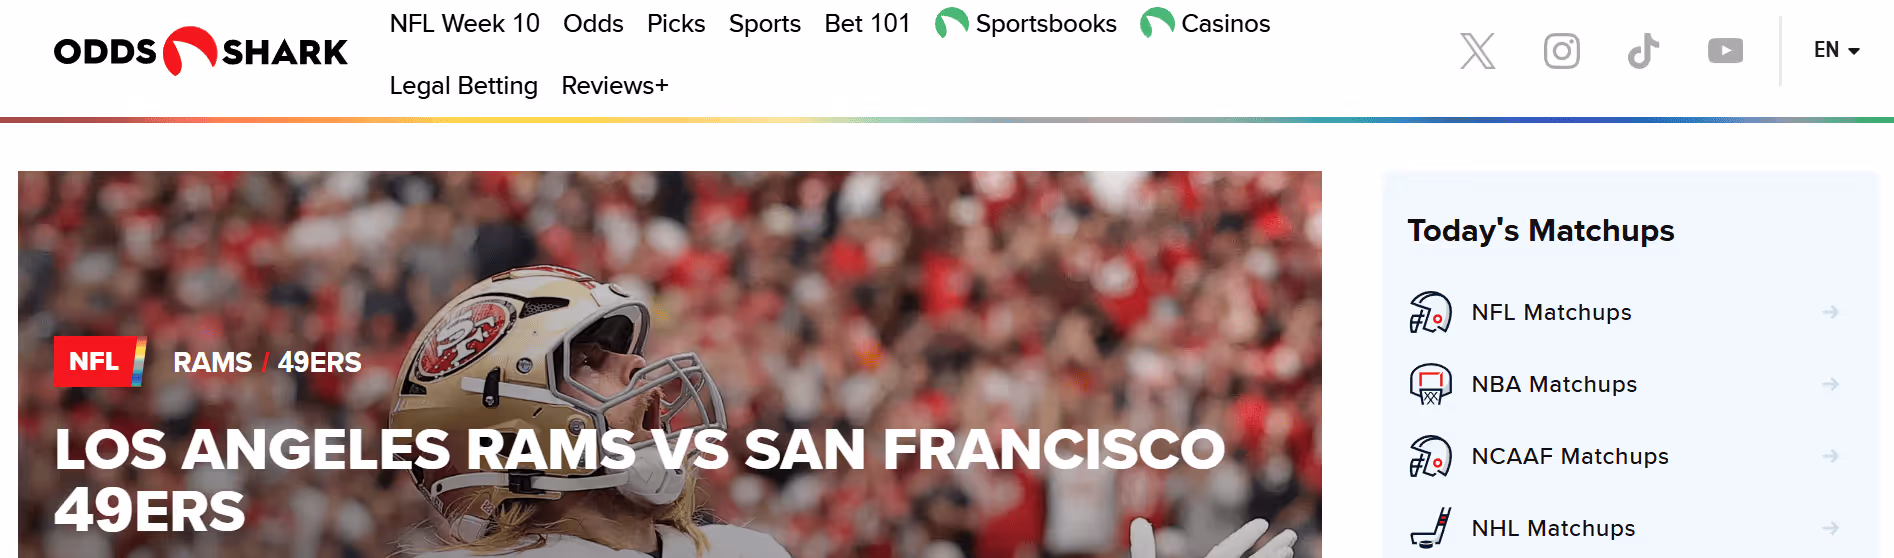Open the TikTok social icon
Viewport: 1894px width, 558px height.
click(1643, 50)
